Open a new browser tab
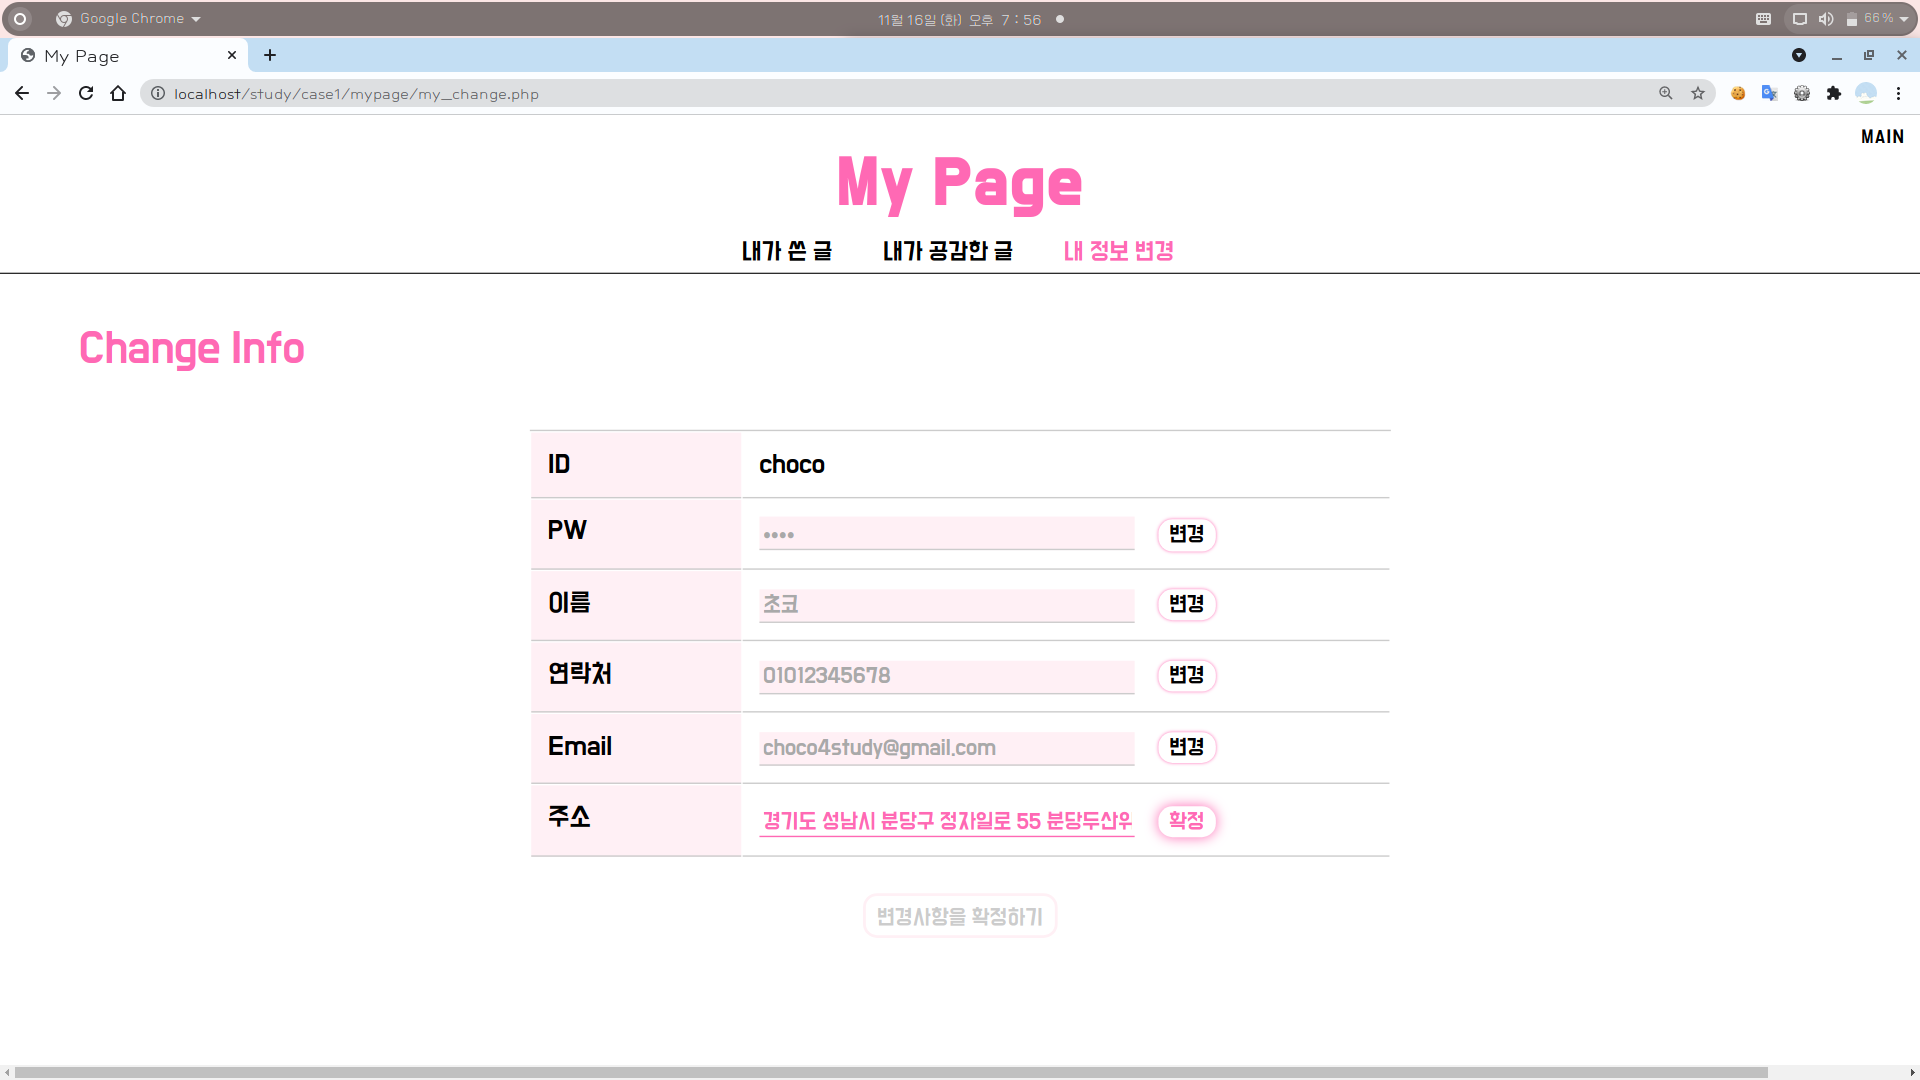 pyautogui.click(x=270, y=55)
